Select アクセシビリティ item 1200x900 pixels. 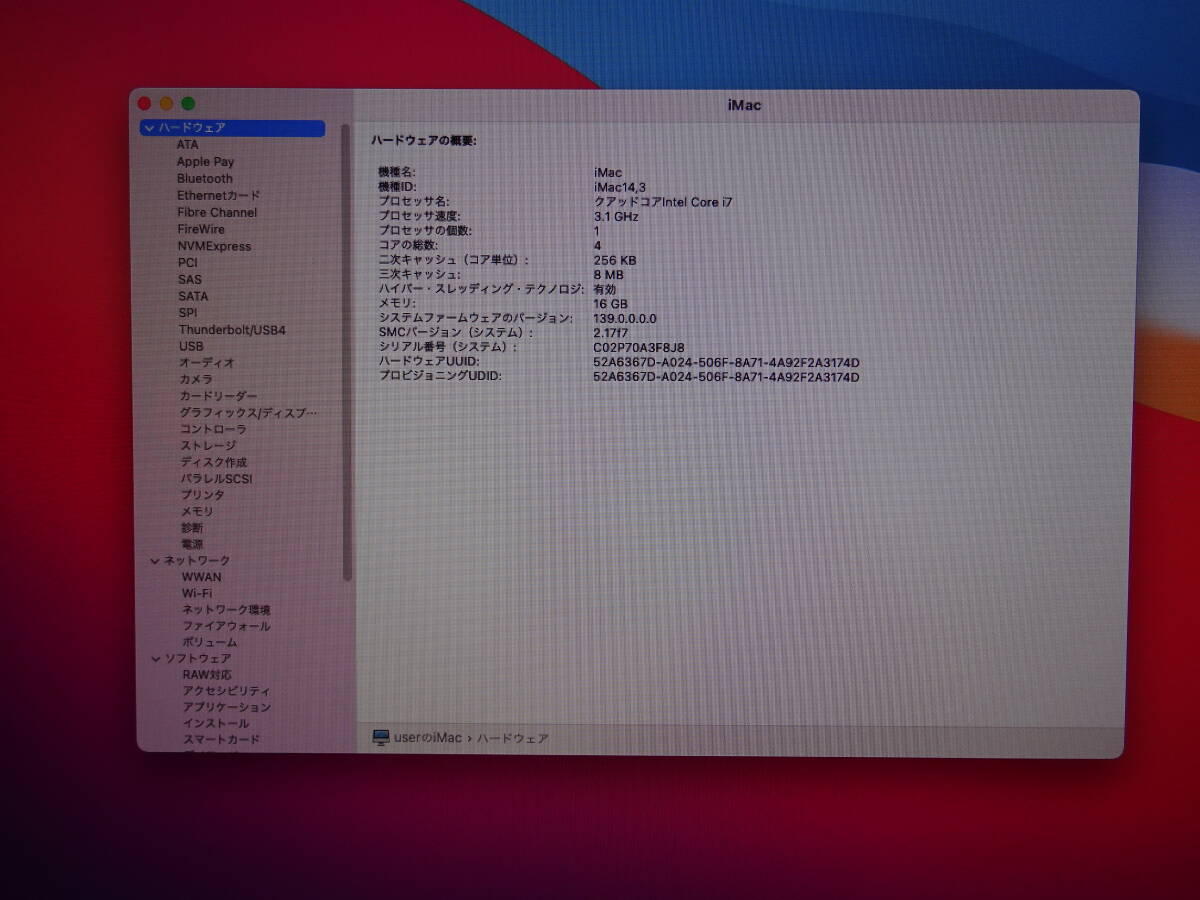click(226, 691)
